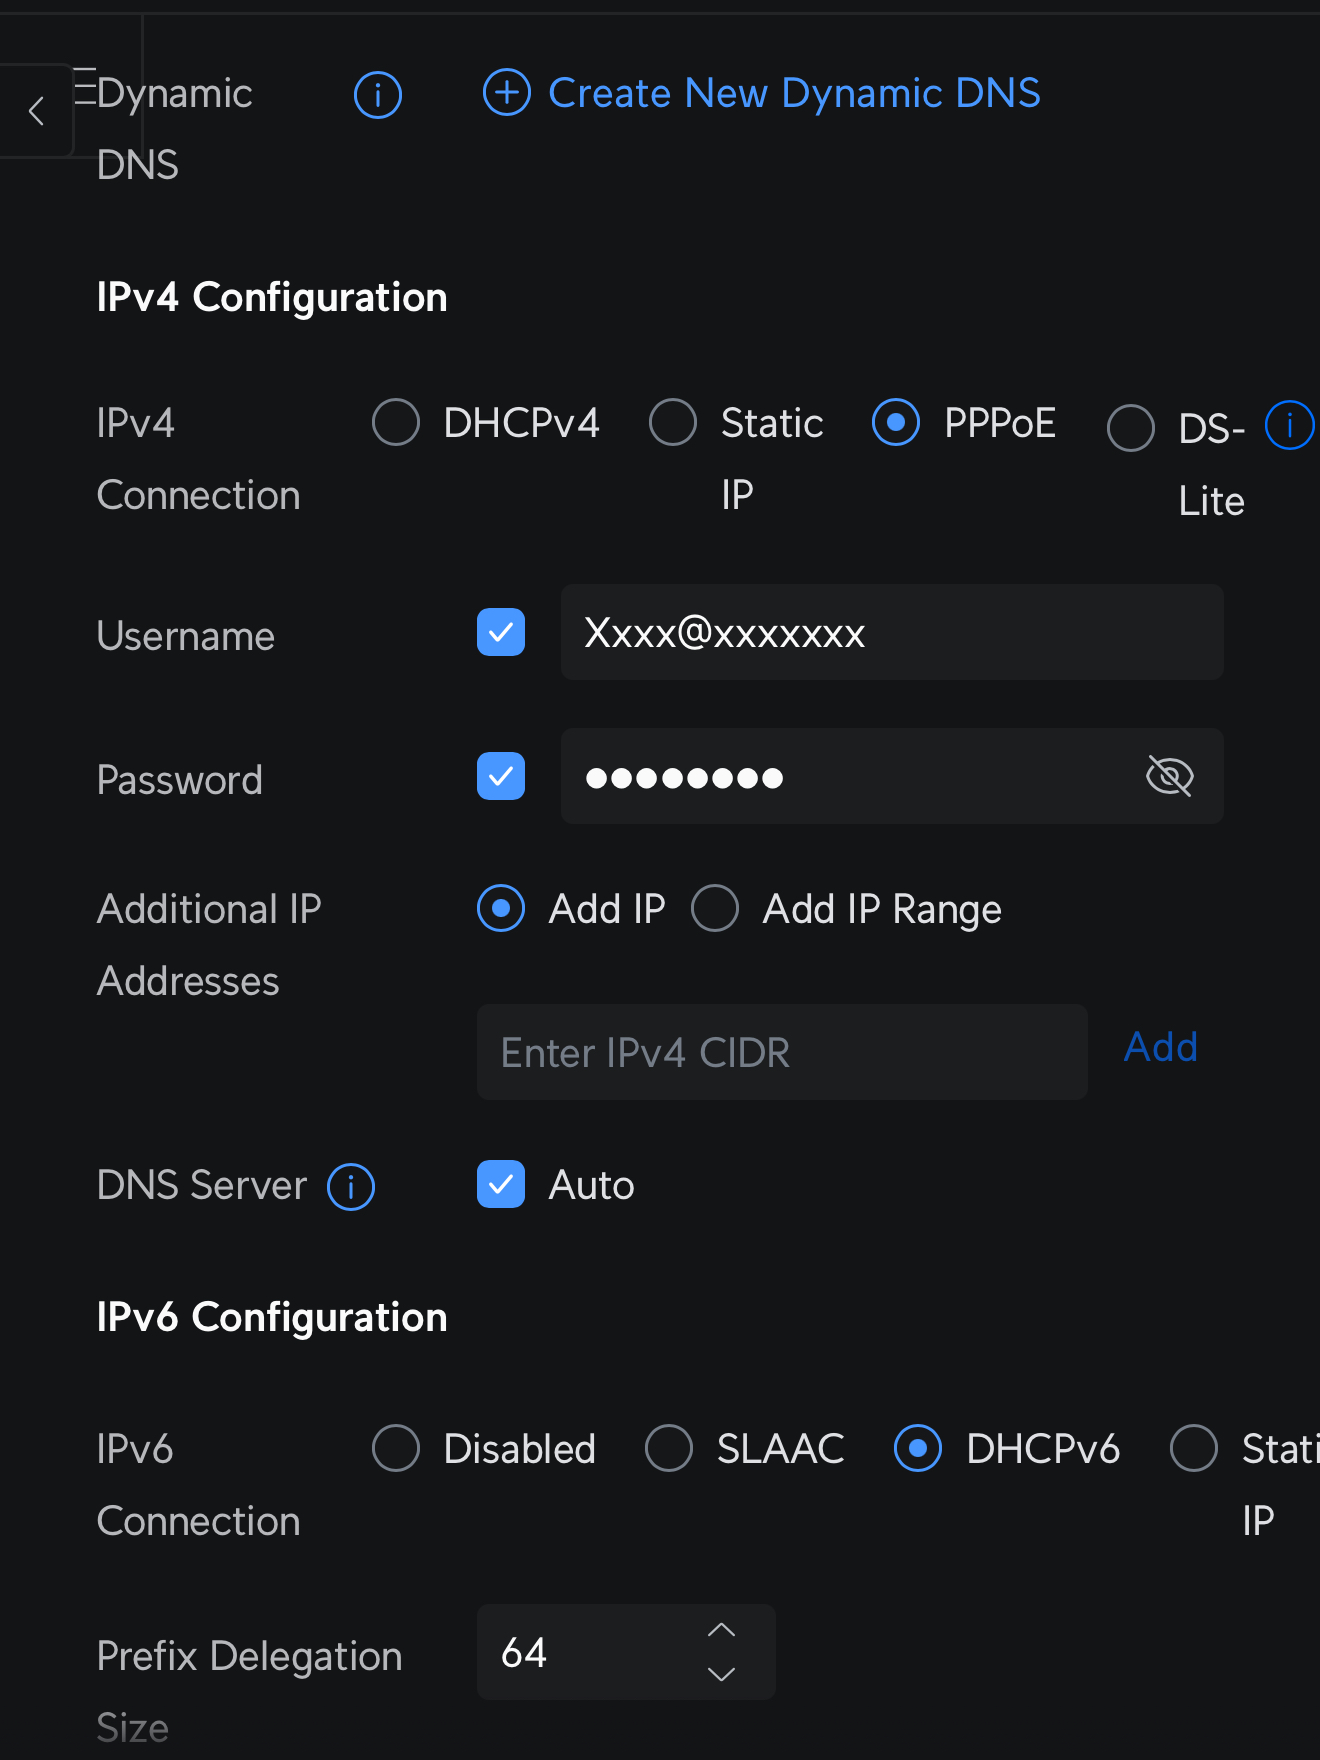Select Static IP for IPv4 connection
Screen dimensions: 1320x1760
point(673,422)
